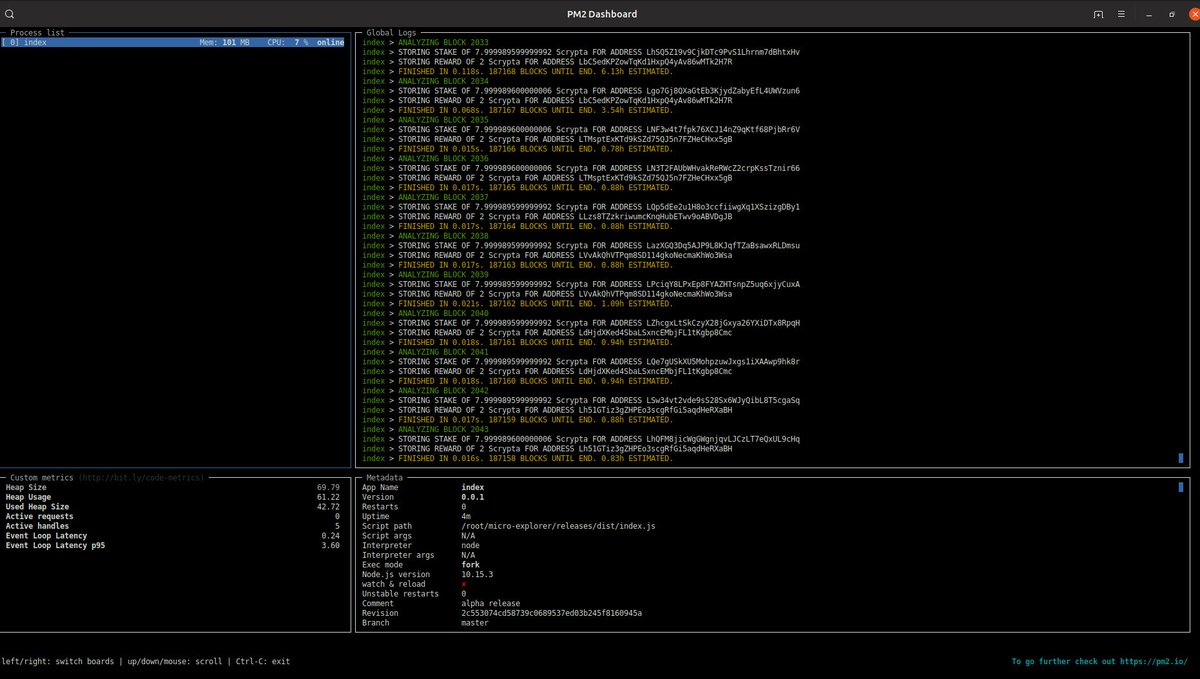Click the Metadata panel scrollbar indicator

click(1180, 487)
